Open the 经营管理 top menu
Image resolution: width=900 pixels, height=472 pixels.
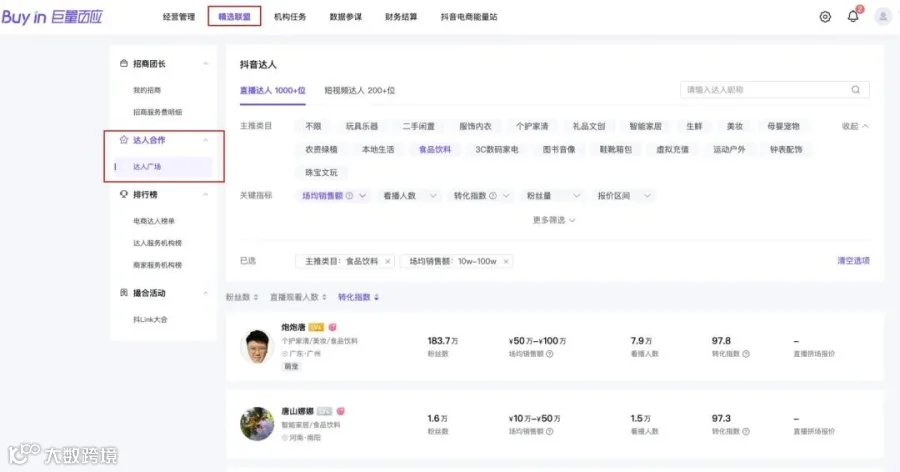(179, 17)
